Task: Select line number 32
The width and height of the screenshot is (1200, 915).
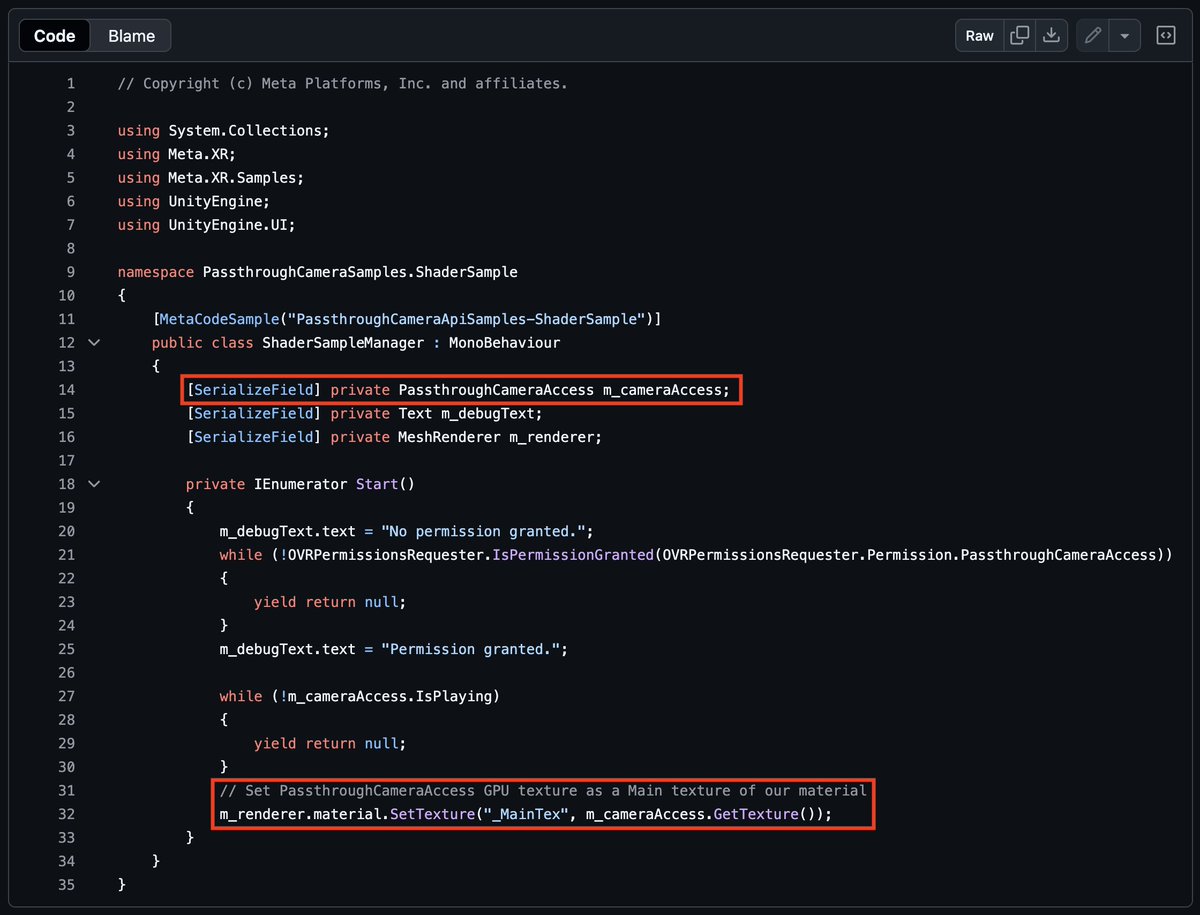Action: point(66,814)
